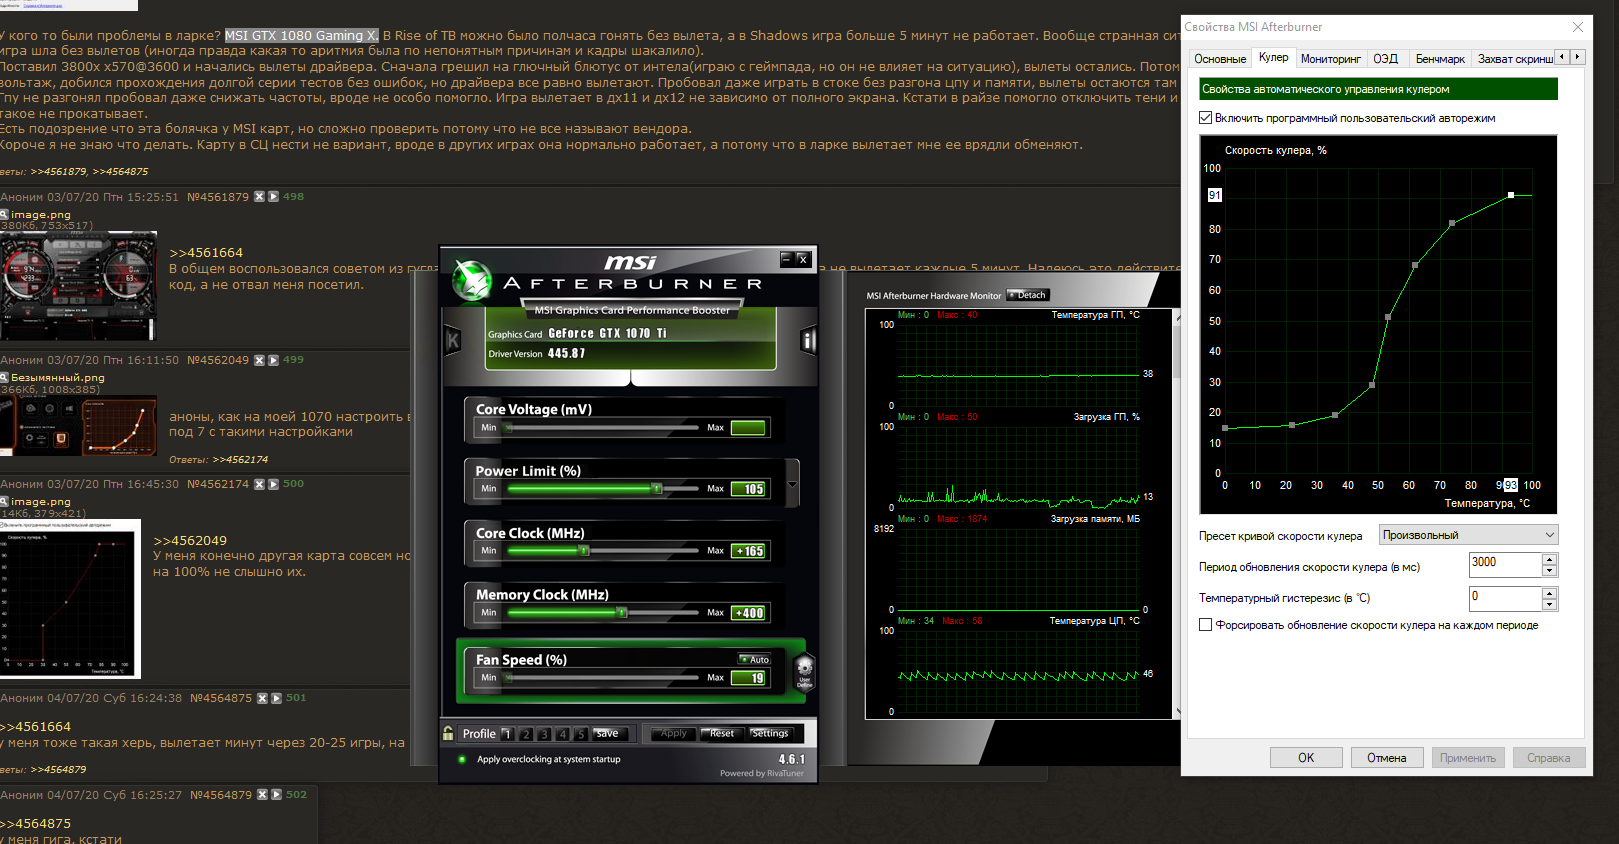Screen dimensions: 1619x844
Task: Hide post №4561879 with its X icon
Action: (x=259, y=197)
